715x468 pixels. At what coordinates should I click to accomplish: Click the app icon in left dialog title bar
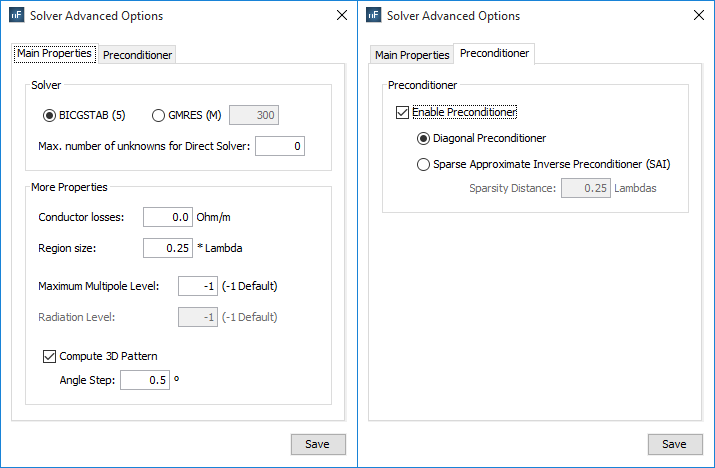pyautogui.click(x=15, y=15)
